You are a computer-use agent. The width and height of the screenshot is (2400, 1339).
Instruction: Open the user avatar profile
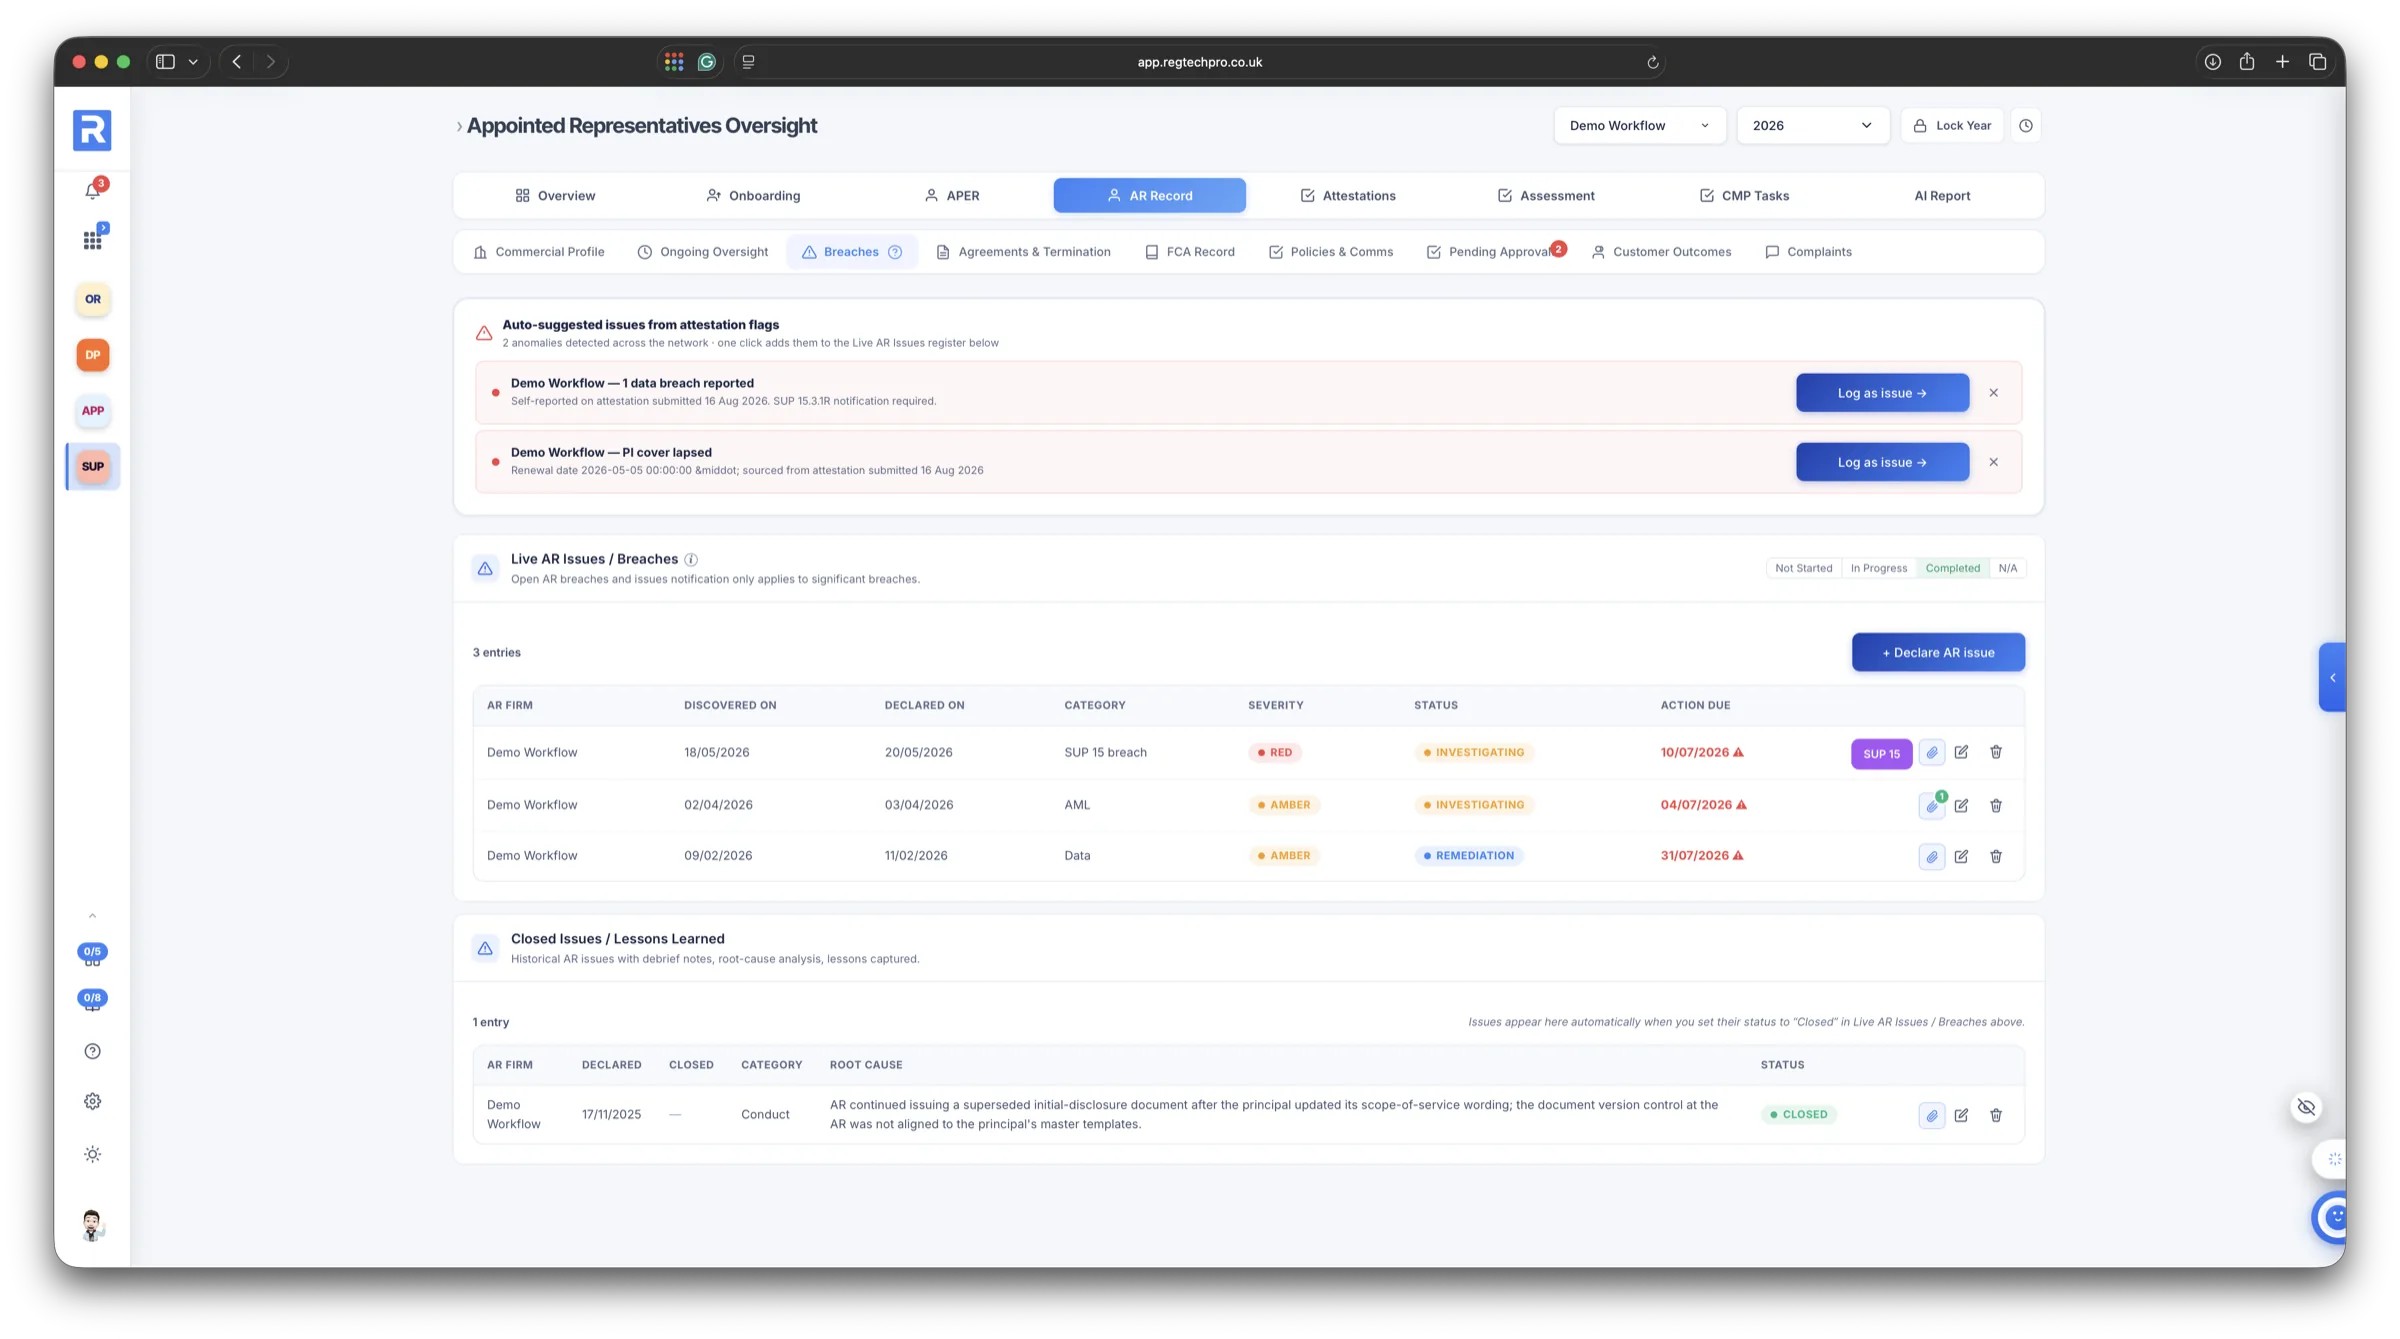[x=92, y=1225]
